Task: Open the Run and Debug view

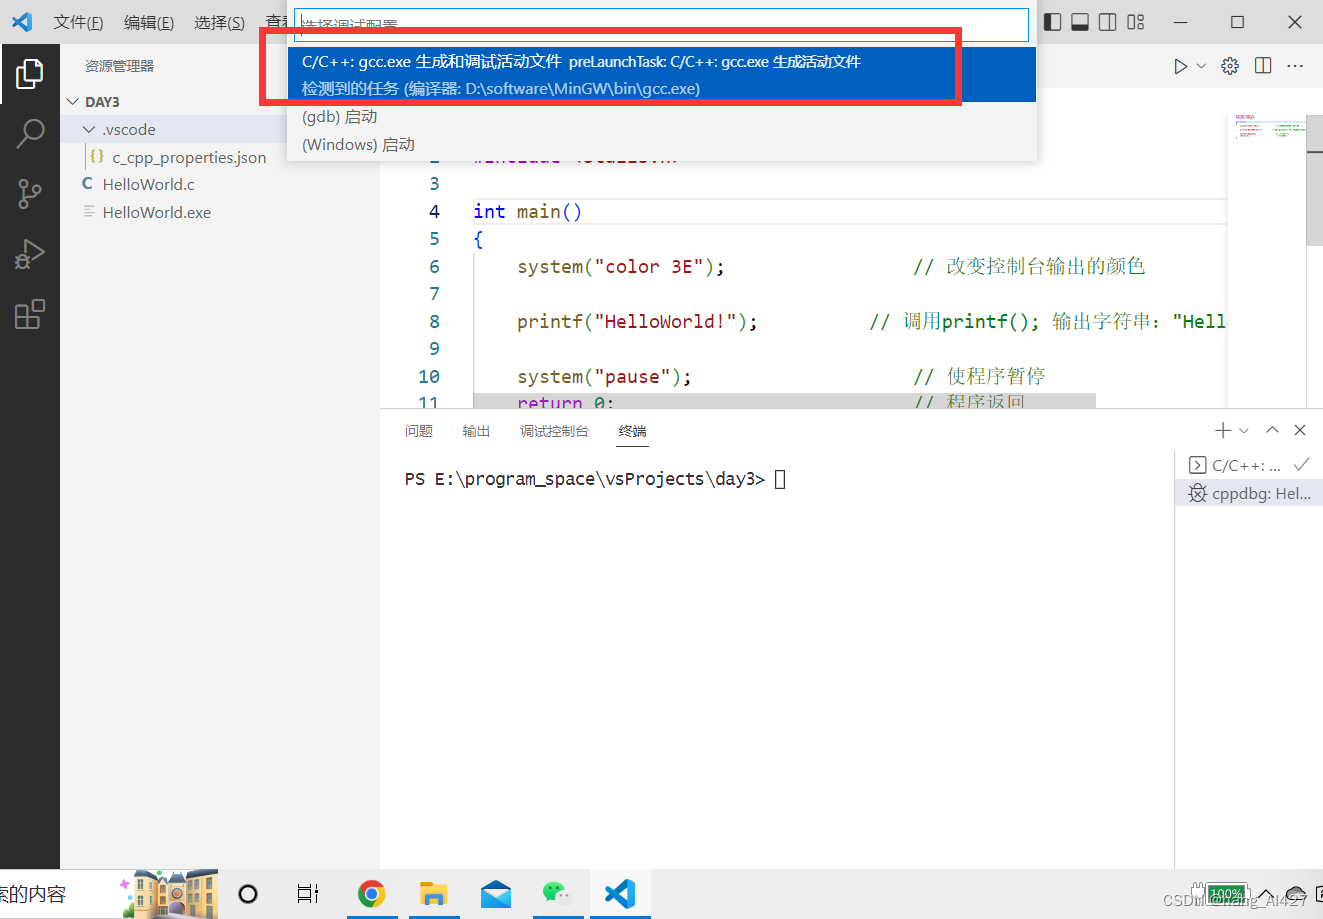Action: click(30, 254)
